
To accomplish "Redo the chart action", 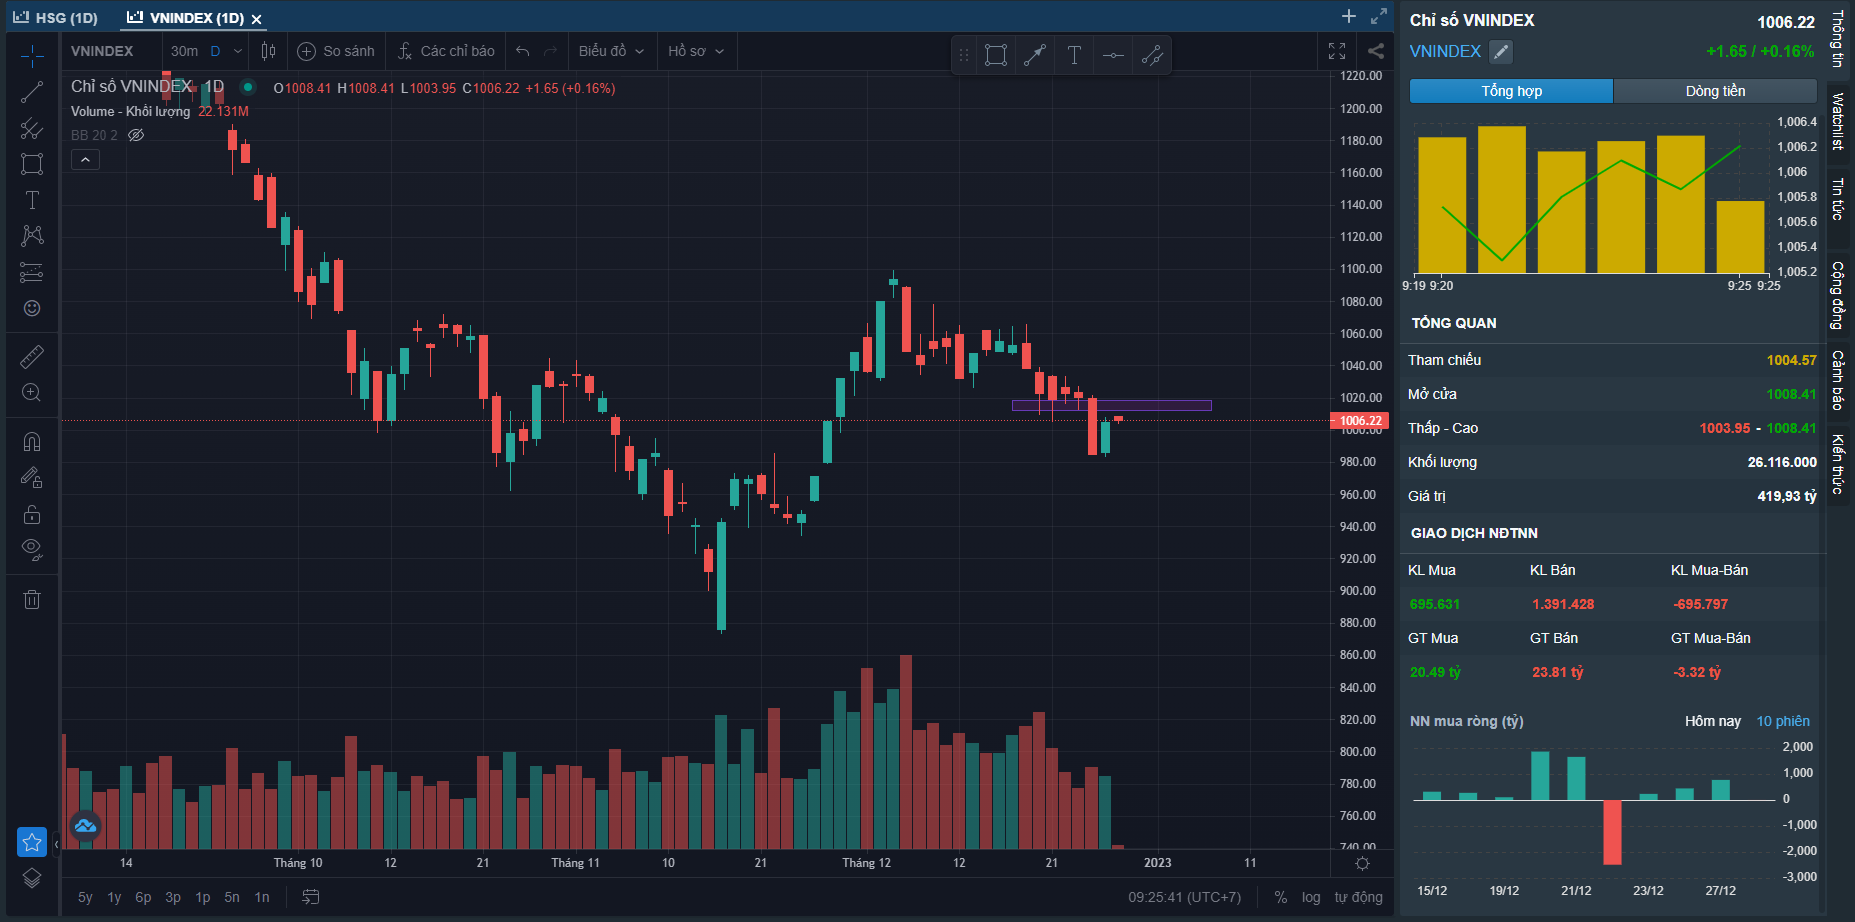I will [x=550, y=51].
